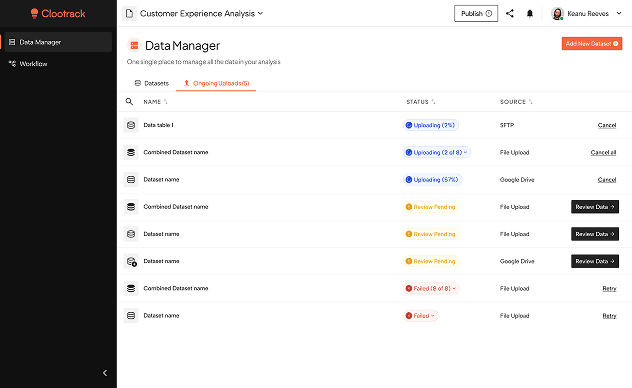Viewport: 632px width, 388px height.
Task: Click page subtitle 'One single place to manage'
Action: coord(204,62)
